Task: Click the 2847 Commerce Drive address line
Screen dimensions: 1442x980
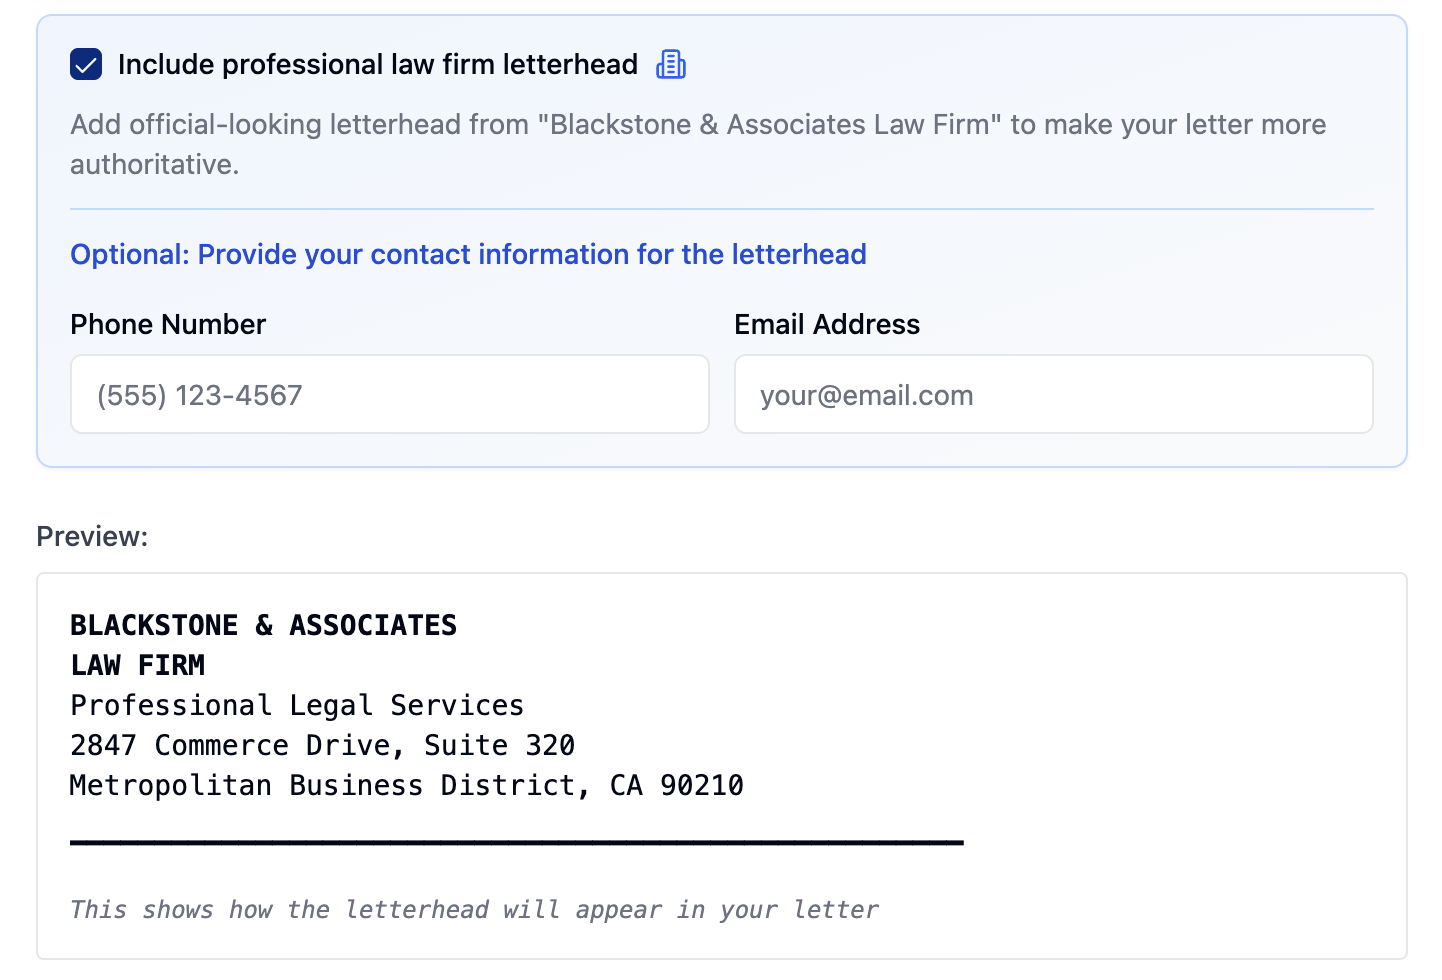Action: [x=322, y=745]
